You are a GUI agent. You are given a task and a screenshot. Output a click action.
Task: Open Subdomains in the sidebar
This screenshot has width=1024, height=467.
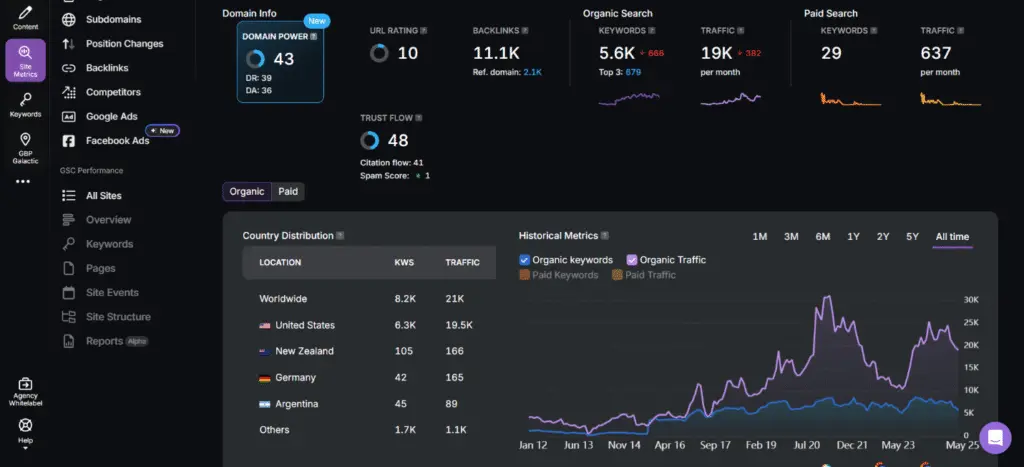pyautogui.click(x=114, y=20)
